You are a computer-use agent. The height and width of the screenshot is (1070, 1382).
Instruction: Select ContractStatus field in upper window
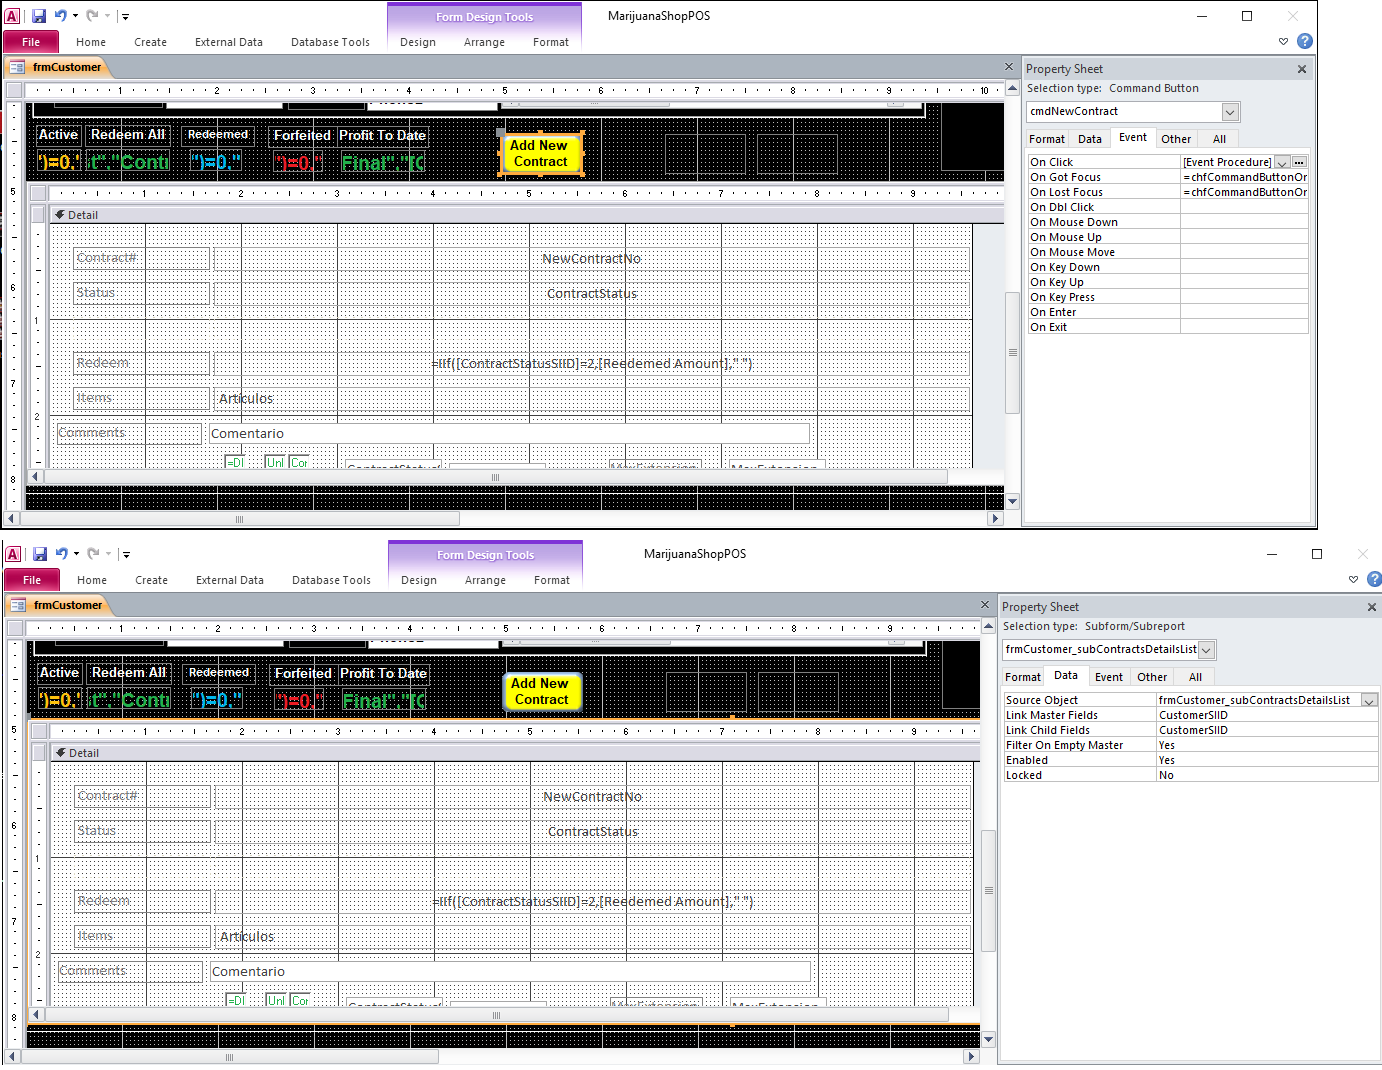point(591,294)
